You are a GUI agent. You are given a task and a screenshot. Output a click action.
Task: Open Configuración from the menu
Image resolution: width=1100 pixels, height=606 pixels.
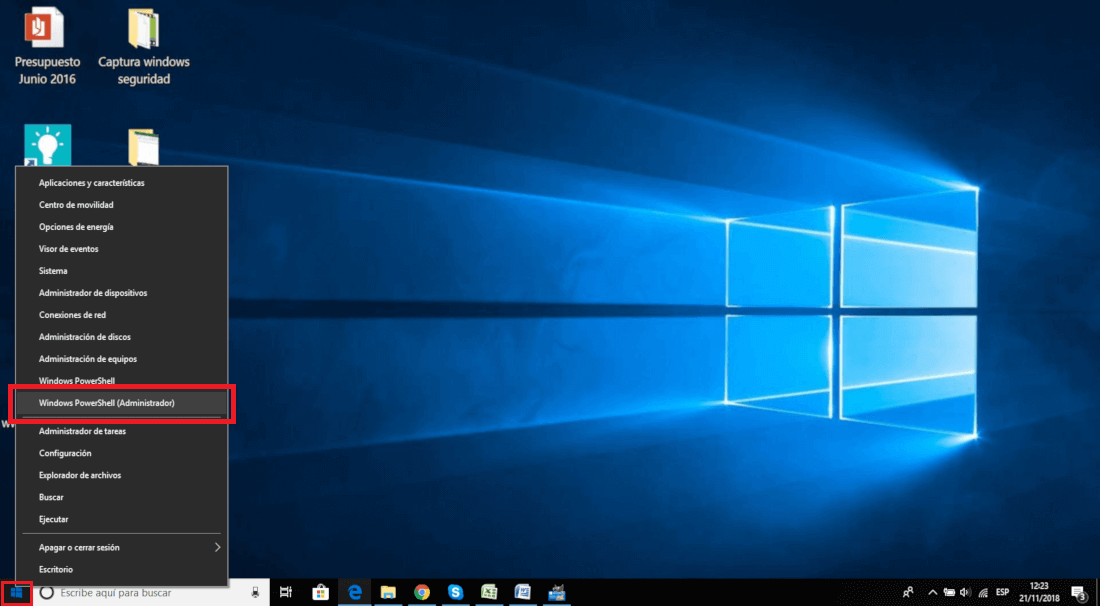pyautogui.click(x=122, y=453)
